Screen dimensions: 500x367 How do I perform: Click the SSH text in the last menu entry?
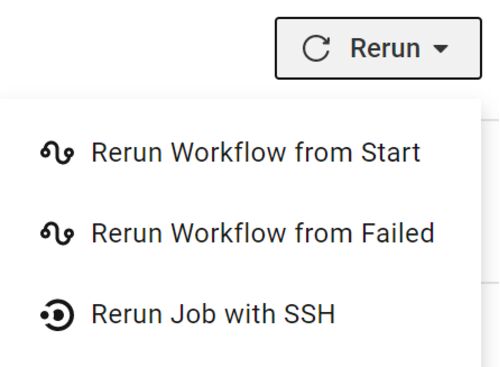[x=309, y=314]
